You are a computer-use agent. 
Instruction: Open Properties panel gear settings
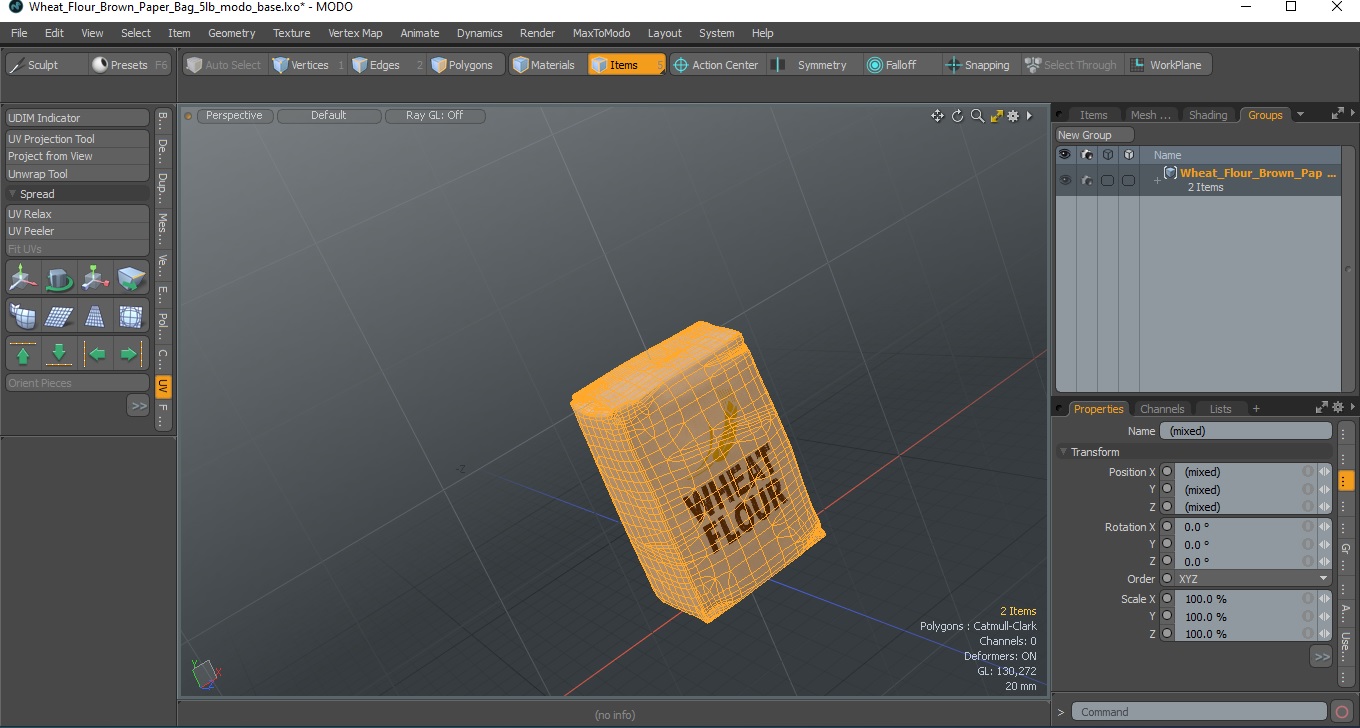pyautogui.click(x=1337, y=407)
